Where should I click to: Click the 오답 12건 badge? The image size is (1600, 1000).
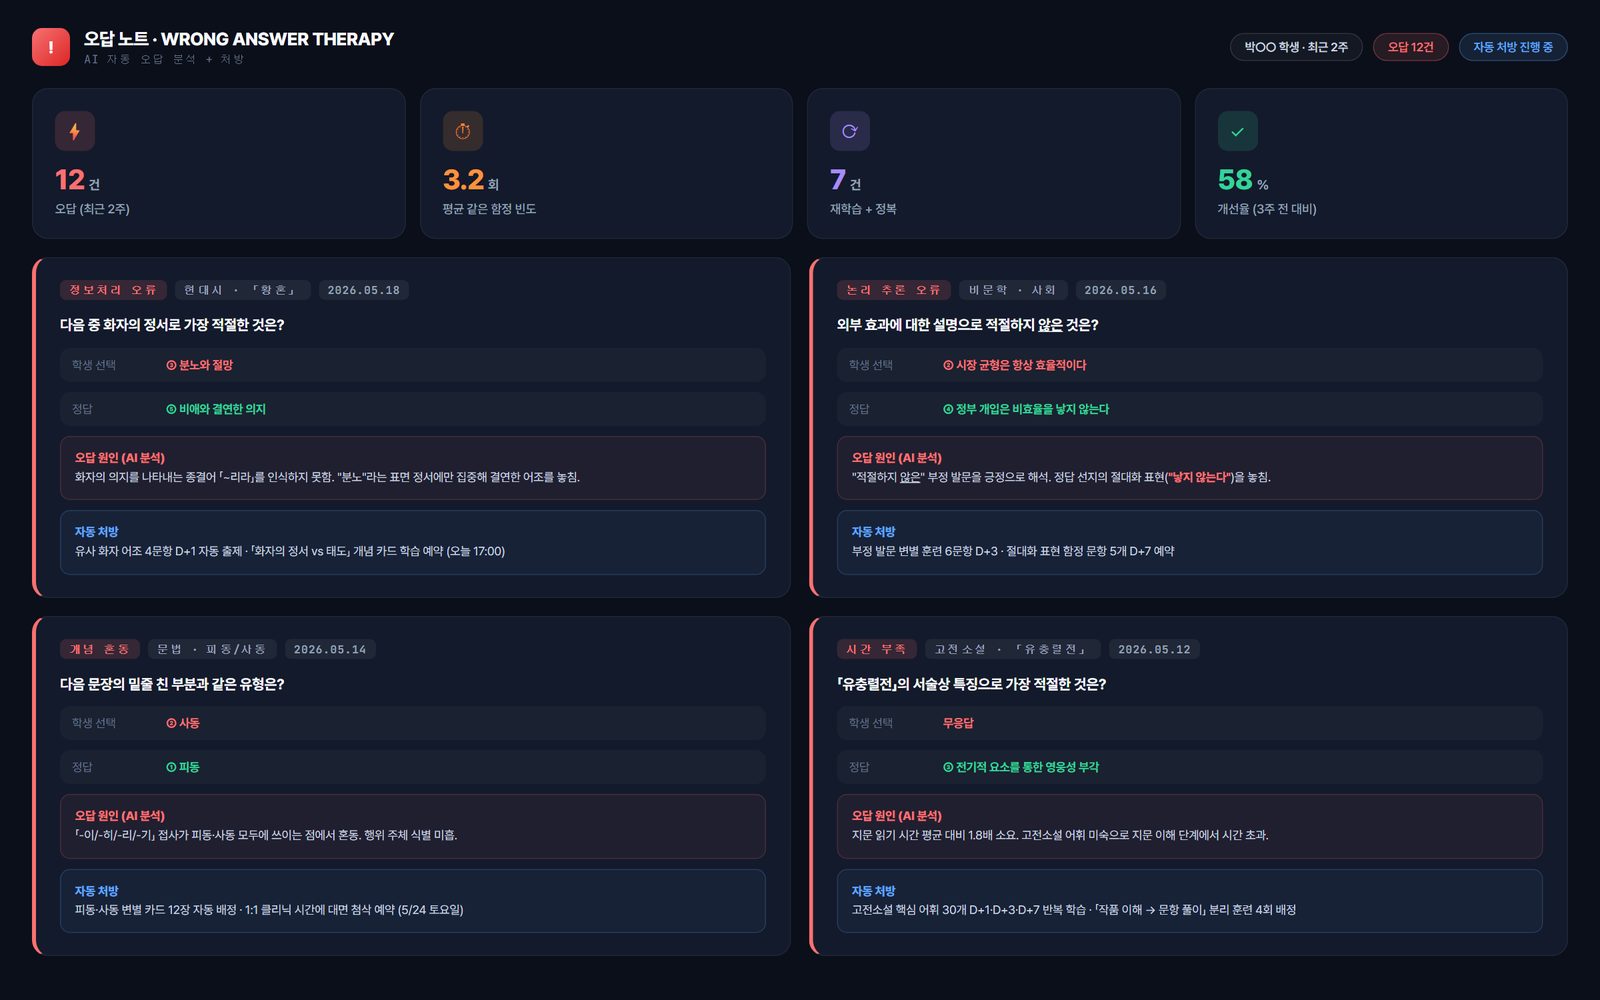(x=1411, y=47)
